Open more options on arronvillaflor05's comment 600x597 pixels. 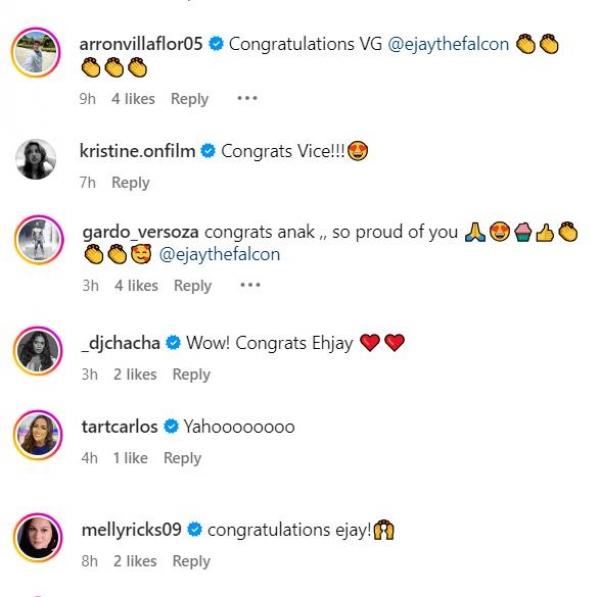tap(247, 99)
